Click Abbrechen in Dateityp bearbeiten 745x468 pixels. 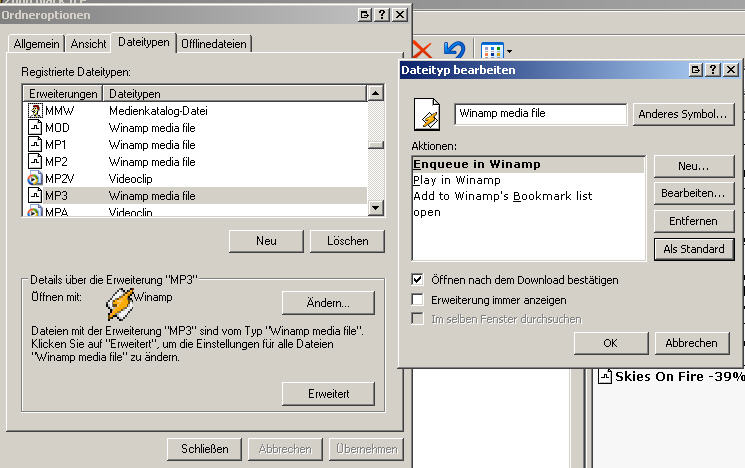tap(691, 343)
